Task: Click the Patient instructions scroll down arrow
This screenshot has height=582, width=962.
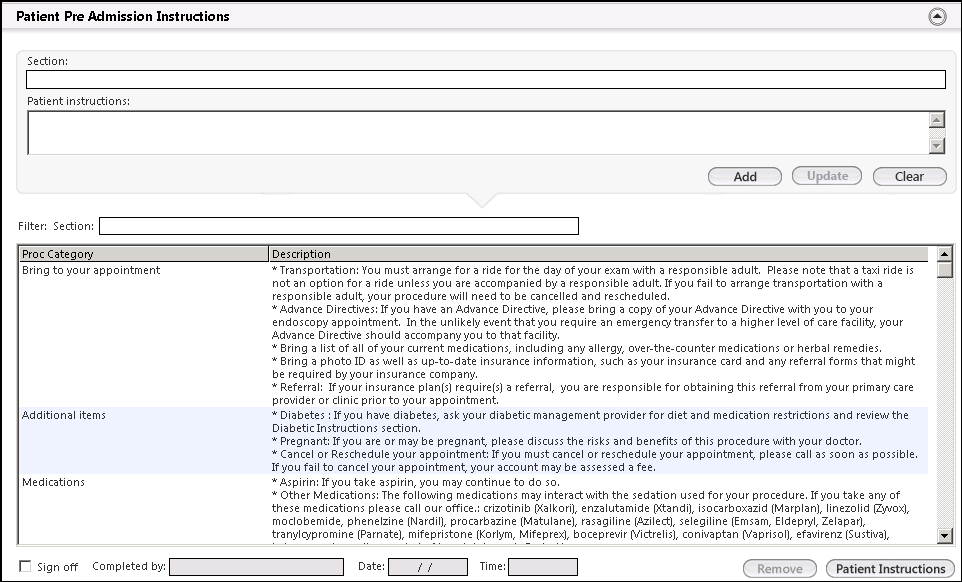Action: [936, 146]
